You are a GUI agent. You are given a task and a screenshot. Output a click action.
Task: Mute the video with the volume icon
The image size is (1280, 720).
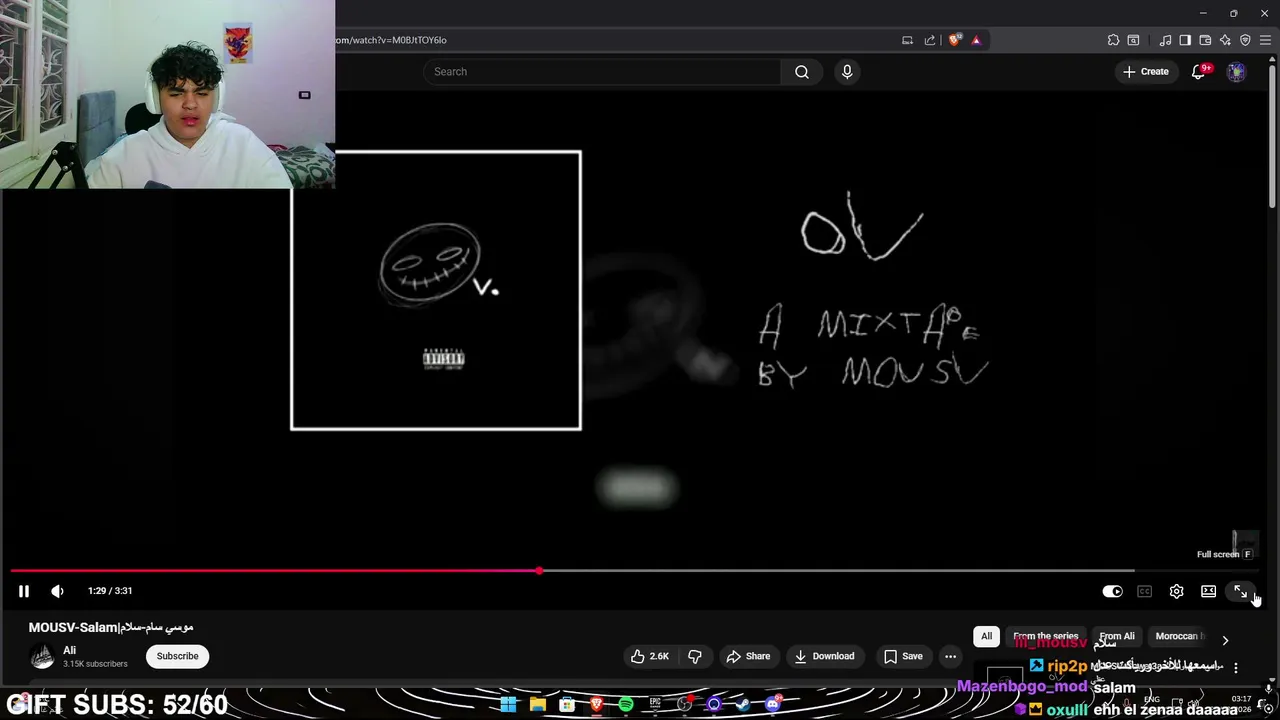click(57, 591)
